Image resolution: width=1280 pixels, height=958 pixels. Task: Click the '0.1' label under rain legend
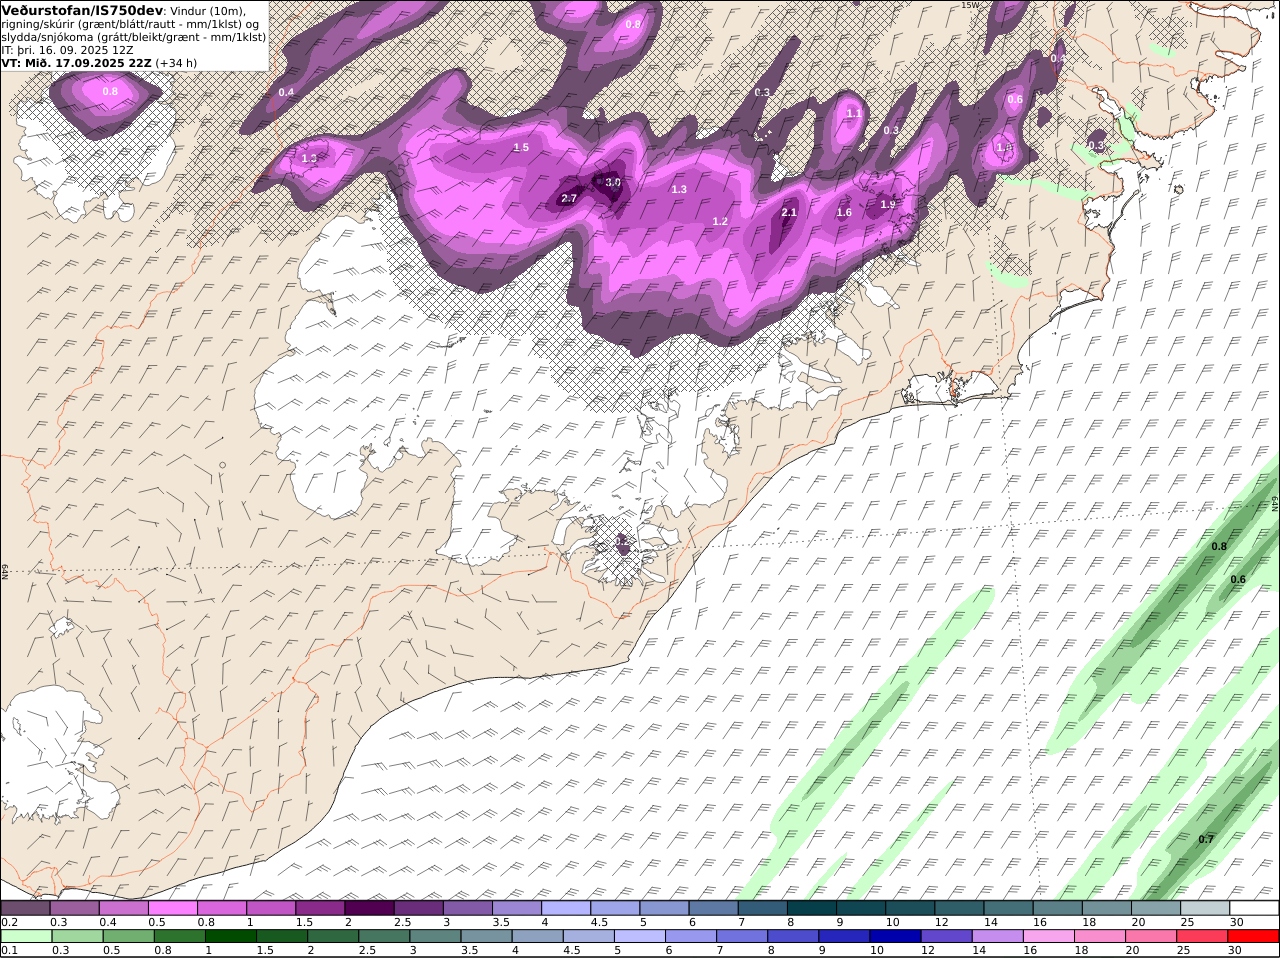pyautogui.click(x=8, y=950)
